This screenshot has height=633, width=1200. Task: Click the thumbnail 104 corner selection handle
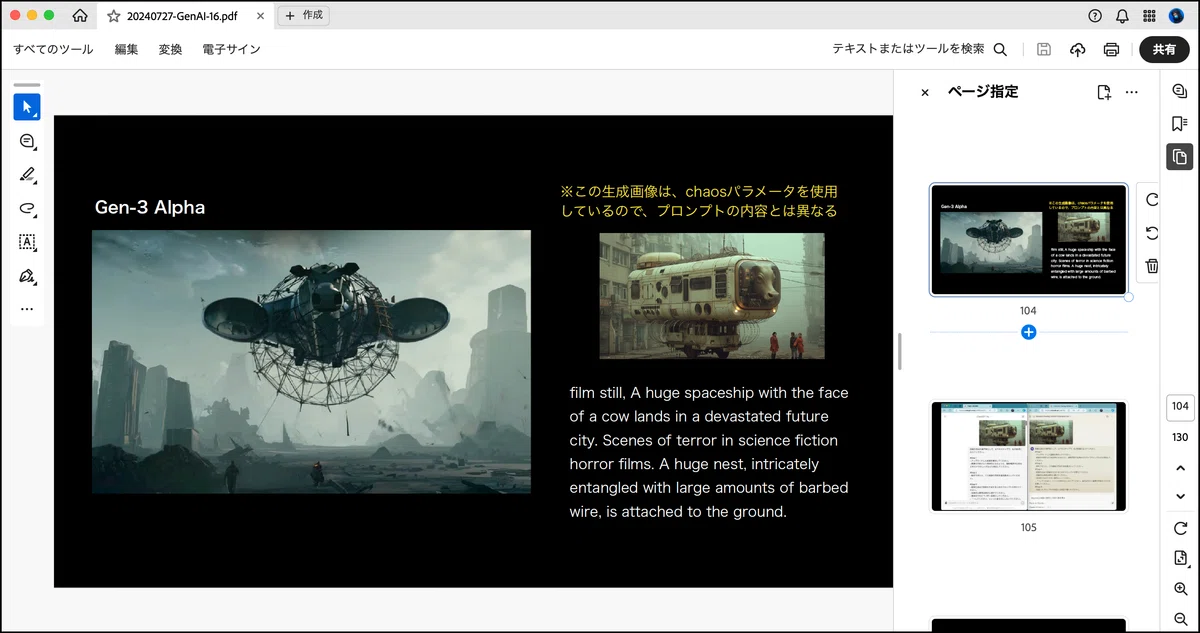coord(1129,297)
